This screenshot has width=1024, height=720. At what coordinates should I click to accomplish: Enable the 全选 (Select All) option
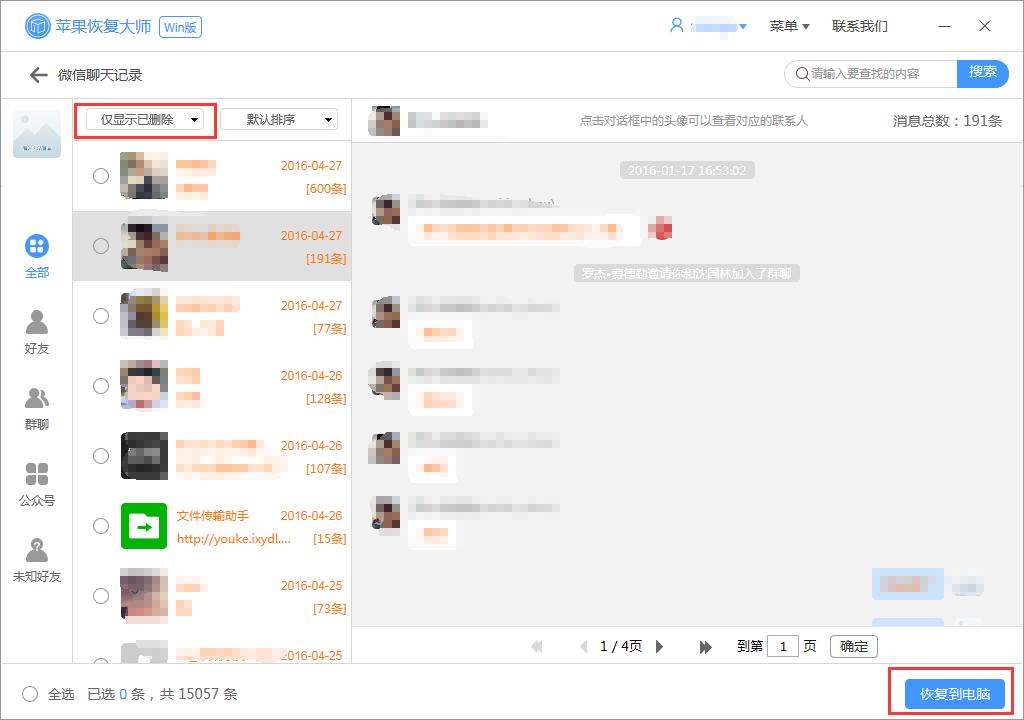[x=29, y=693]
